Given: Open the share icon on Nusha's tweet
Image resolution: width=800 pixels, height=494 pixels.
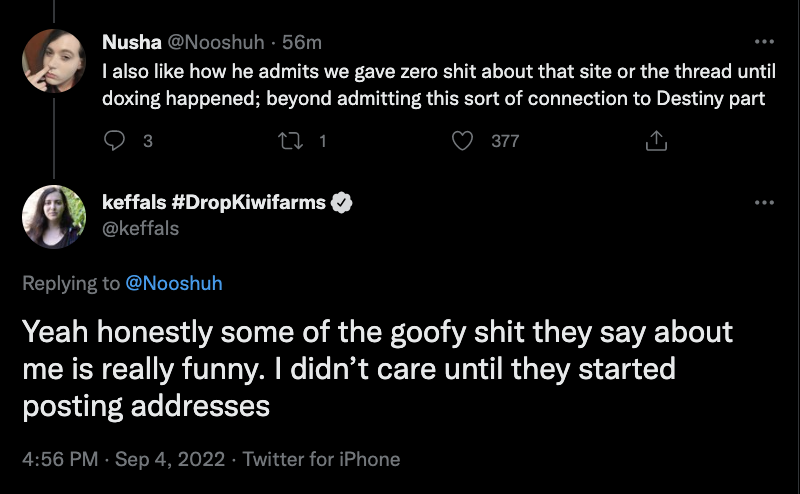Looking at the screenshot, I should [x=656, y=141].
